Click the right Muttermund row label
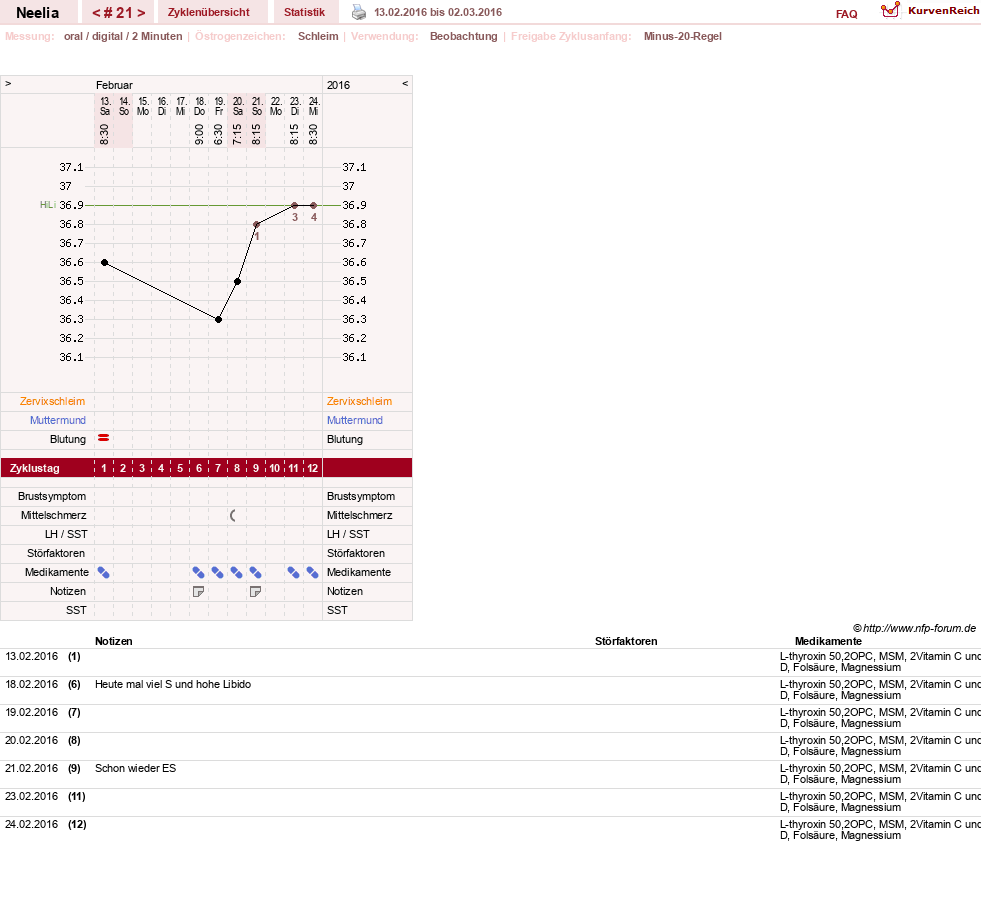 pyautogui.click(x=355, y=420)
